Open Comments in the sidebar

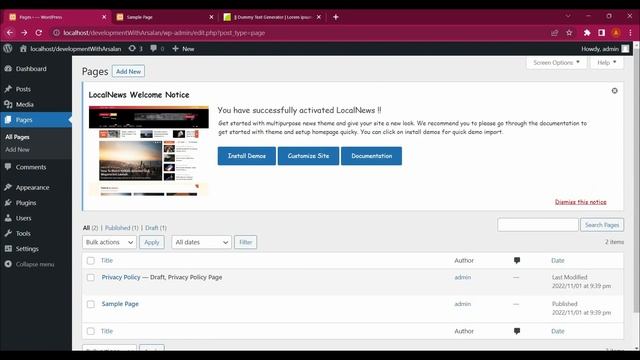tap(31, 167)
